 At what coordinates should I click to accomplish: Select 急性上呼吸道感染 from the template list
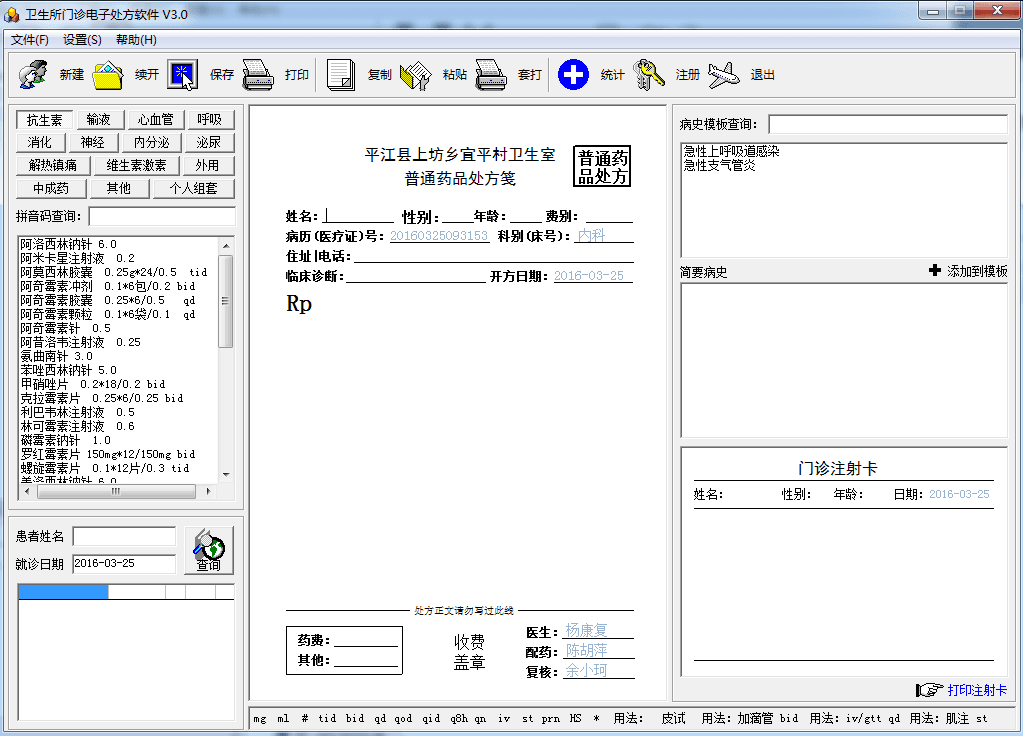click(x=731, y=151)
